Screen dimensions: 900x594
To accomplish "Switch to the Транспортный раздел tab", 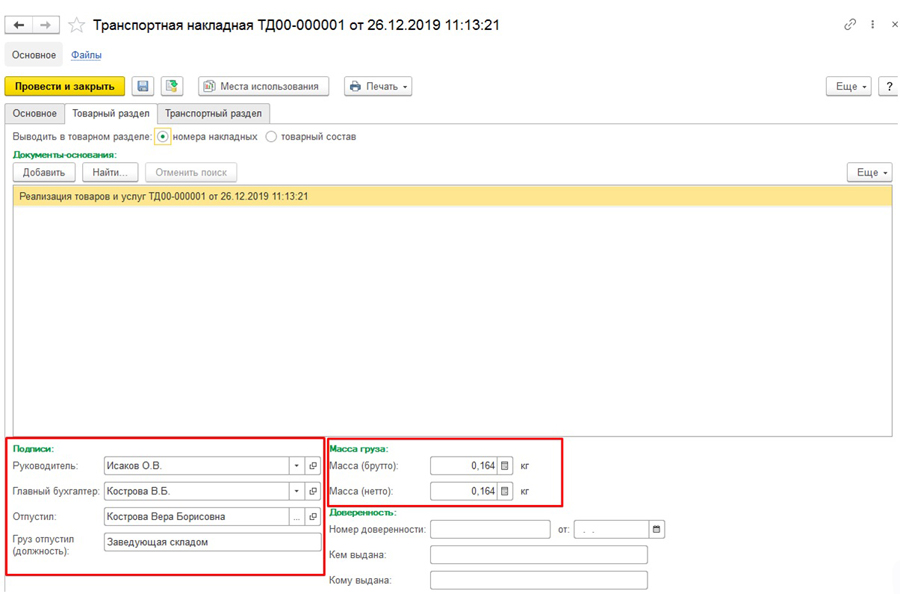I will tap(215, 114).
